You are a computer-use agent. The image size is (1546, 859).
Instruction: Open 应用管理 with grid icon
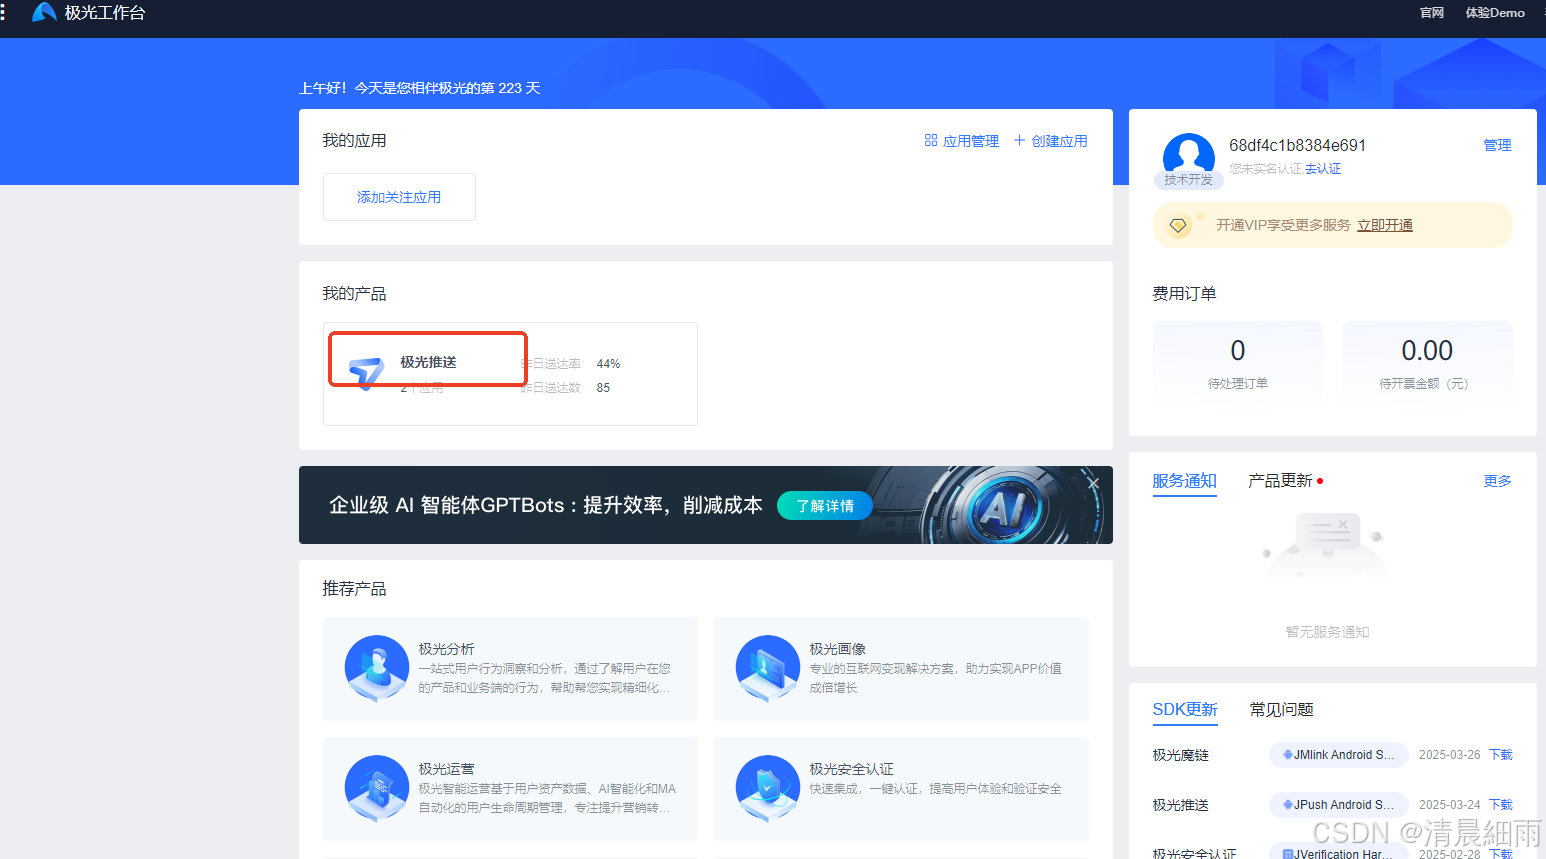961,141
